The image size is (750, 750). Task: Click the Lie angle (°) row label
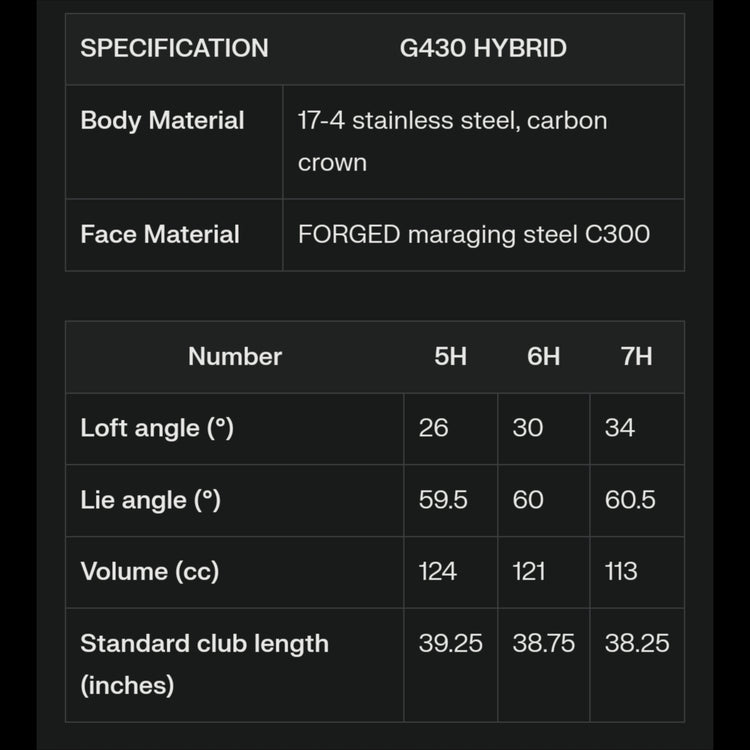(150, 500)
